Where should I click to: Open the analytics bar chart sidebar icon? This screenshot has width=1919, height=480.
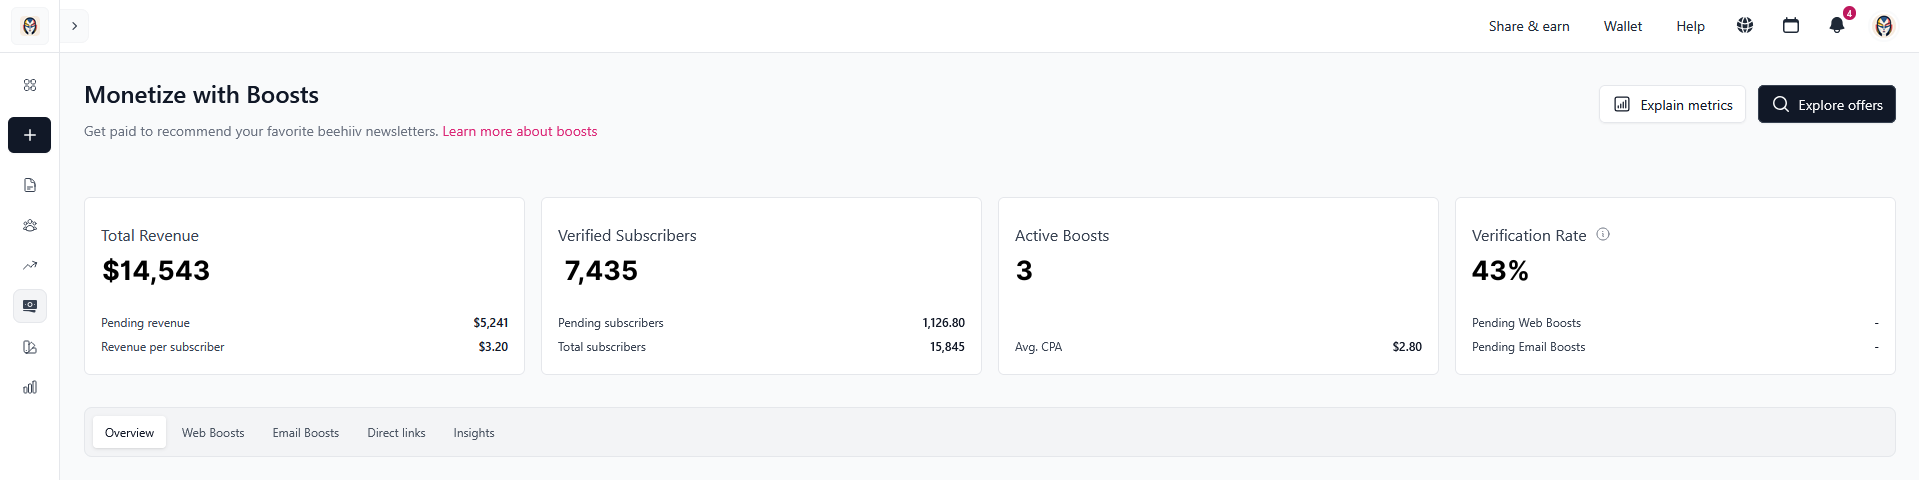30,387
